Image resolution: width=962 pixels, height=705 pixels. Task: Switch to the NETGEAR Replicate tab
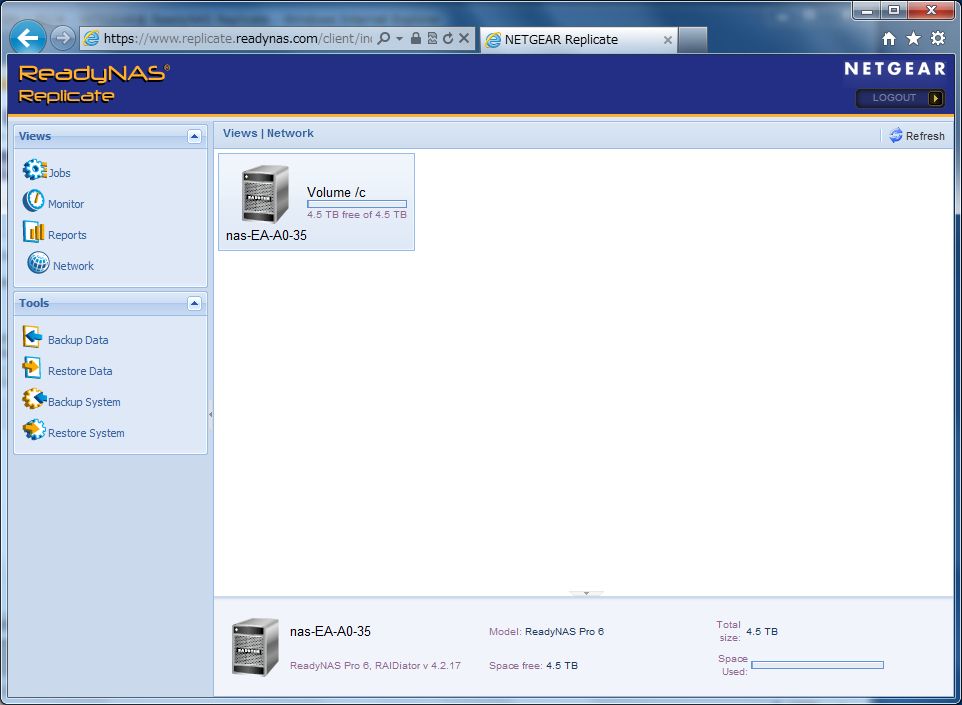pos(570,40)
